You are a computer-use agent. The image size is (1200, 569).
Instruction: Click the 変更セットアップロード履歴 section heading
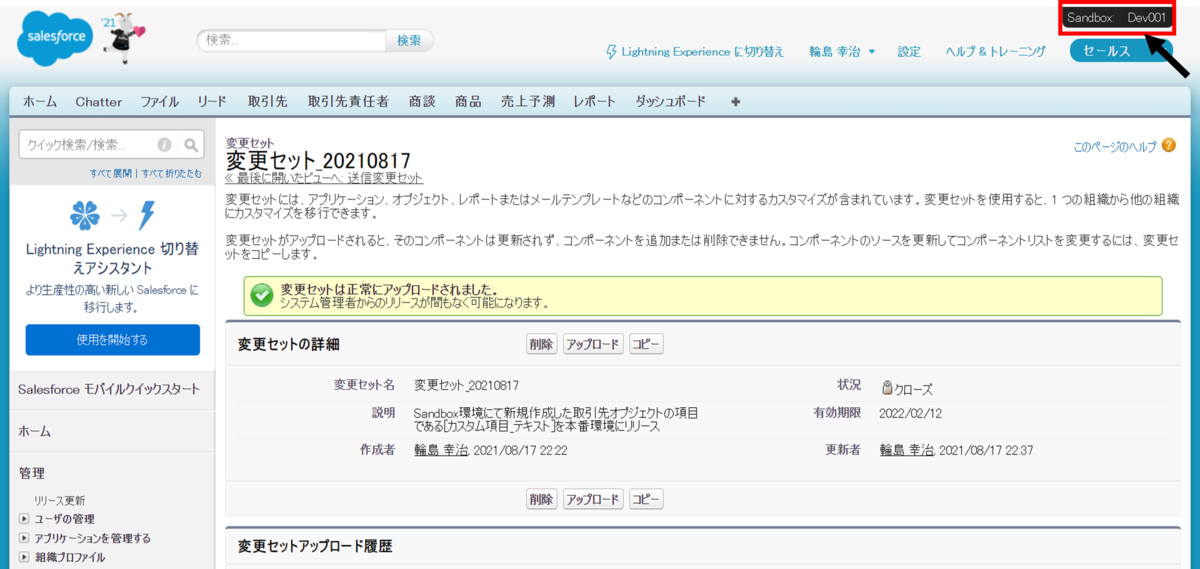(x=315, y=546)
